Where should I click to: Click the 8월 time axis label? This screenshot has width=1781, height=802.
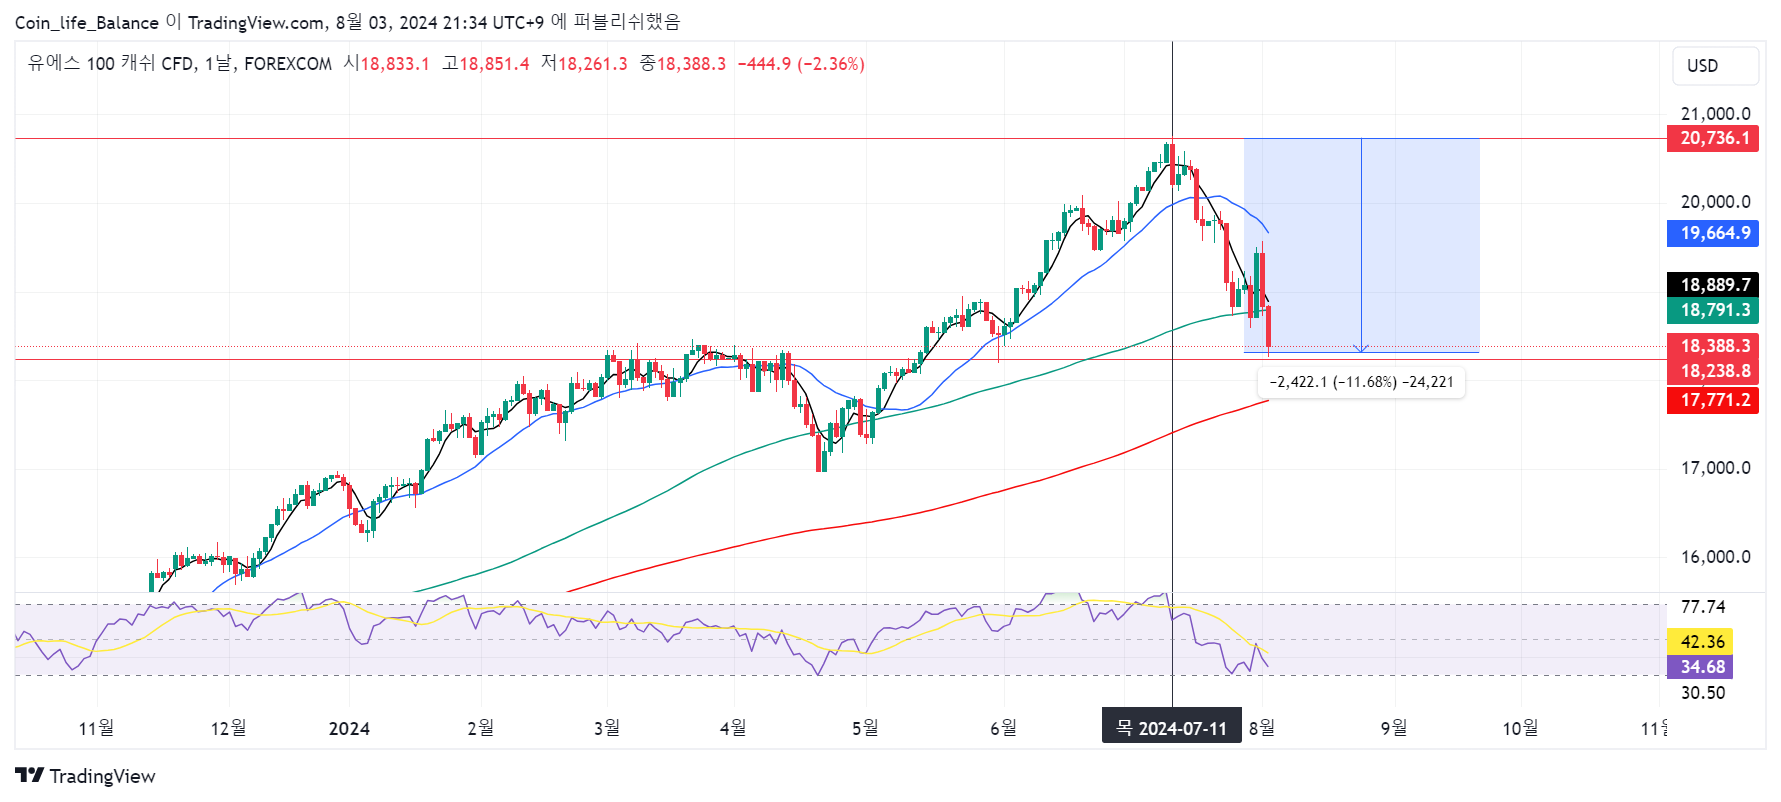(x=1262, y=728)
